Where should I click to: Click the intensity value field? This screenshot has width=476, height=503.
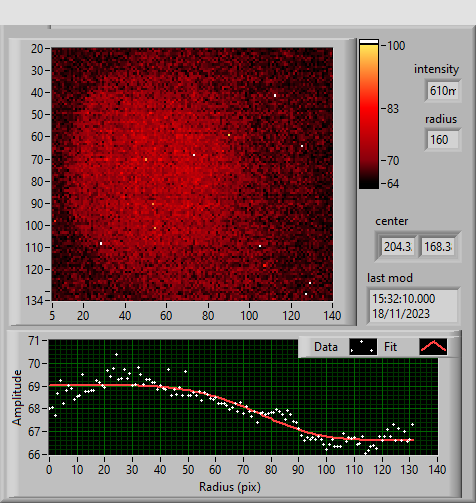pyautogui.click(x=443, y=91)
